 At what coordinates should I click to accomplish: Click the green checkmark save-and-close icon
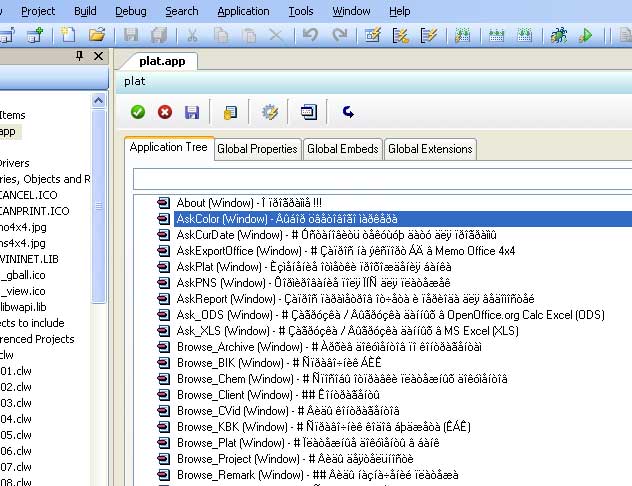pyautogui.click(x=138, y=112)
